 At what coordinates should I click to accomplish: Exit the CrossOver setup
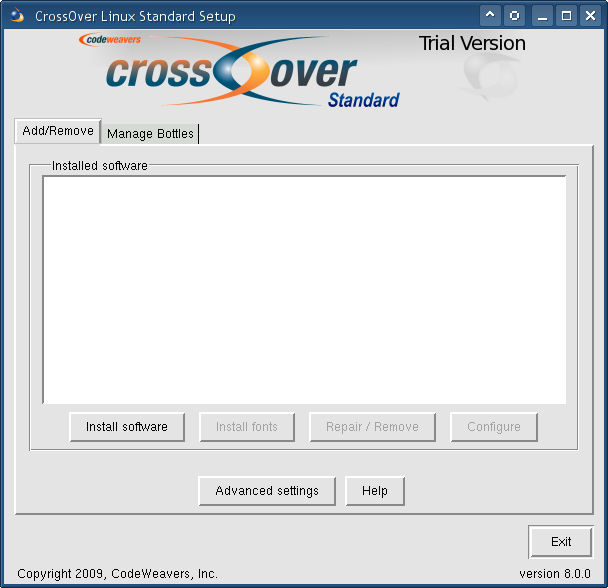click(561, 542)
